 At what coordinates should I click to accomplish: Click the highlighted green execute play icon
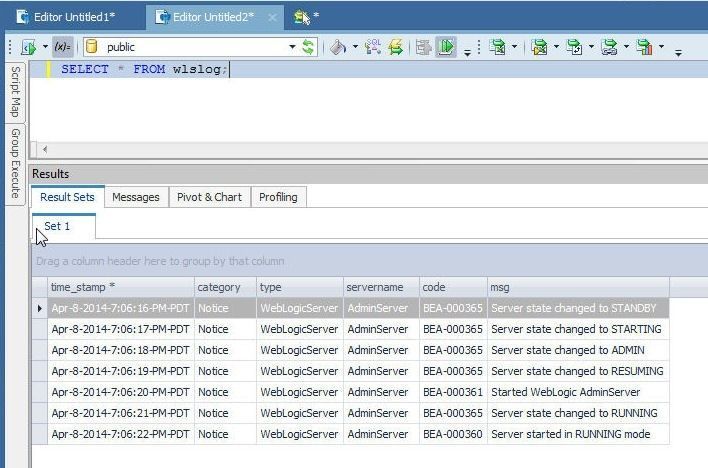coord(446,47)
